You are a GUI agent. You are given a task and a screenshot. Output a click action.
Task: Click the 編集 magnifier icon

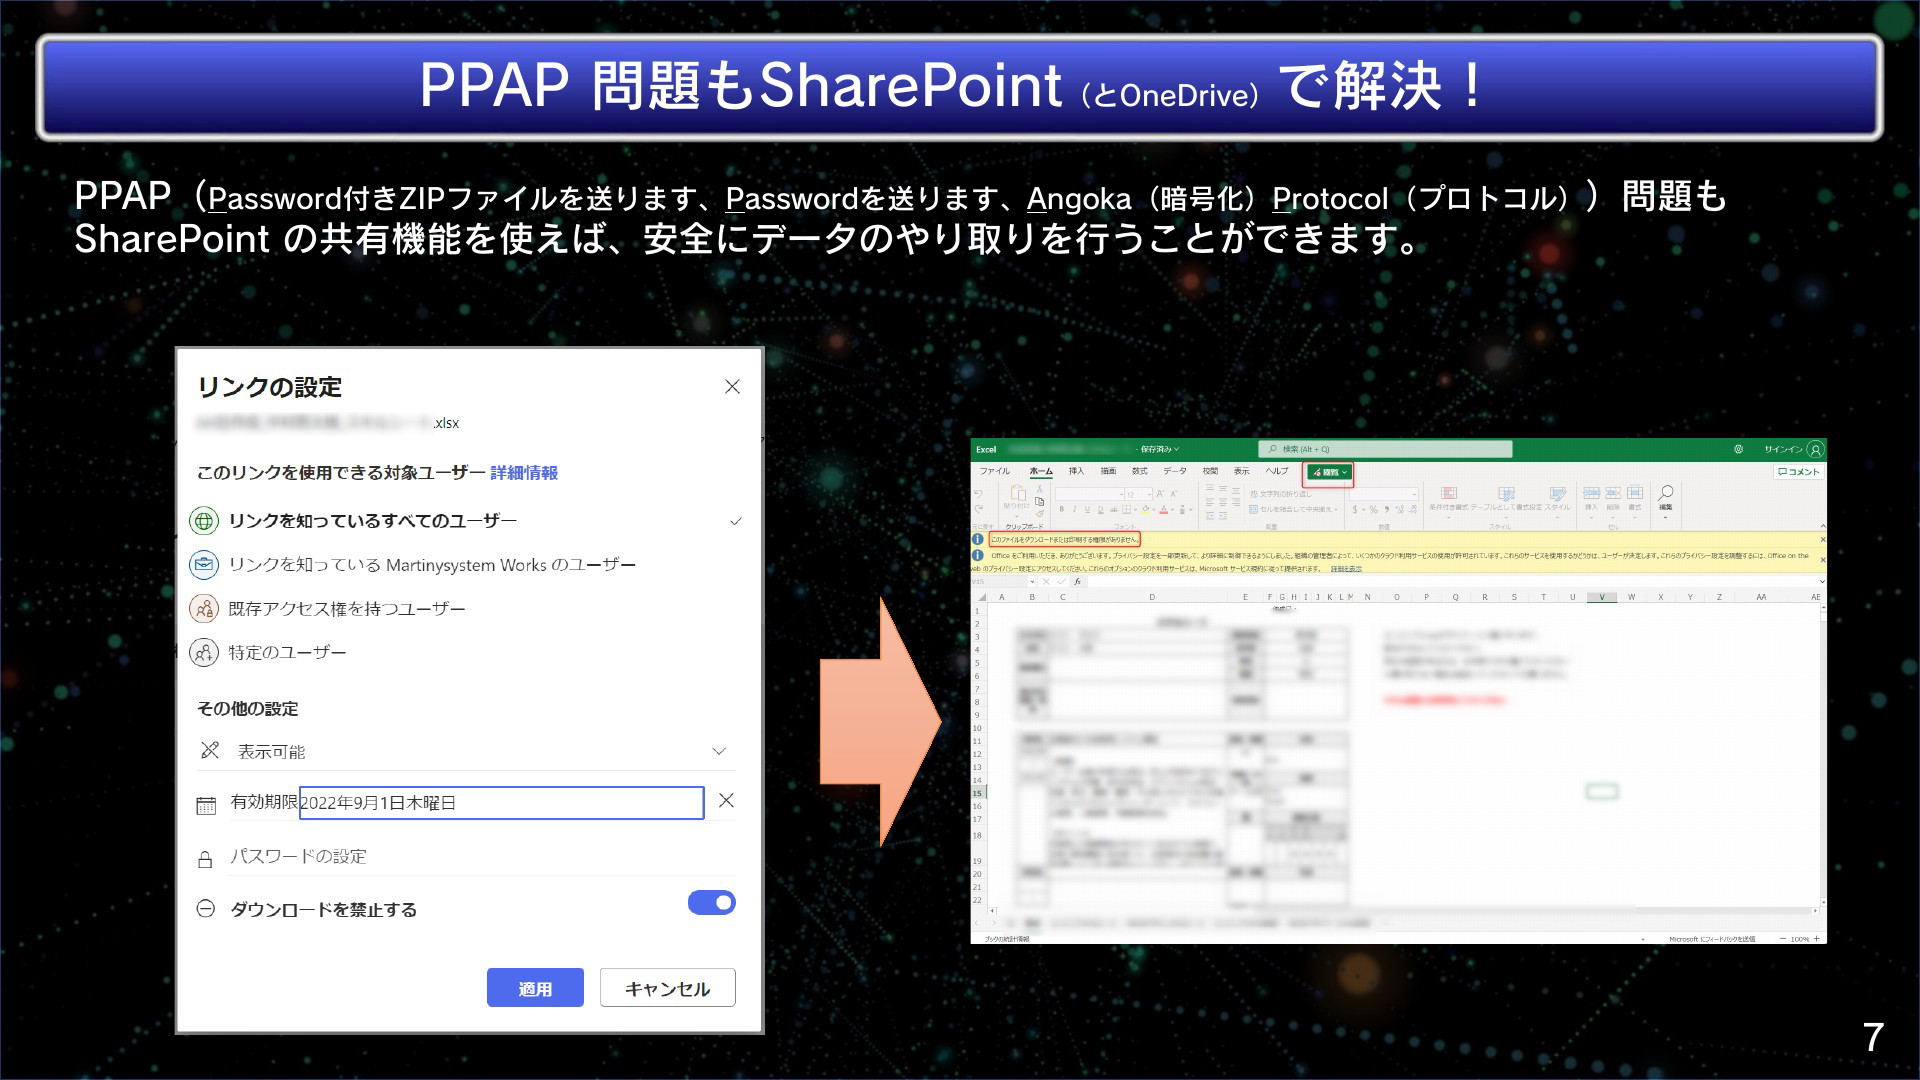(1666, 493)
